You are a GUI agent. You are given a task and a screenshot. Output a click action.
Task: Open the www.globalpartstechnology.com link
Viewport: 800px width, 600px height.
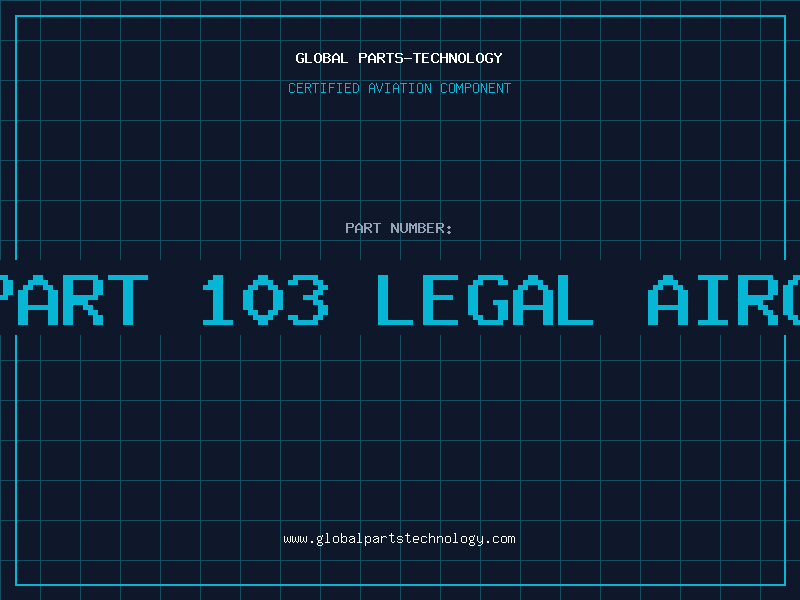pos(399,539)
